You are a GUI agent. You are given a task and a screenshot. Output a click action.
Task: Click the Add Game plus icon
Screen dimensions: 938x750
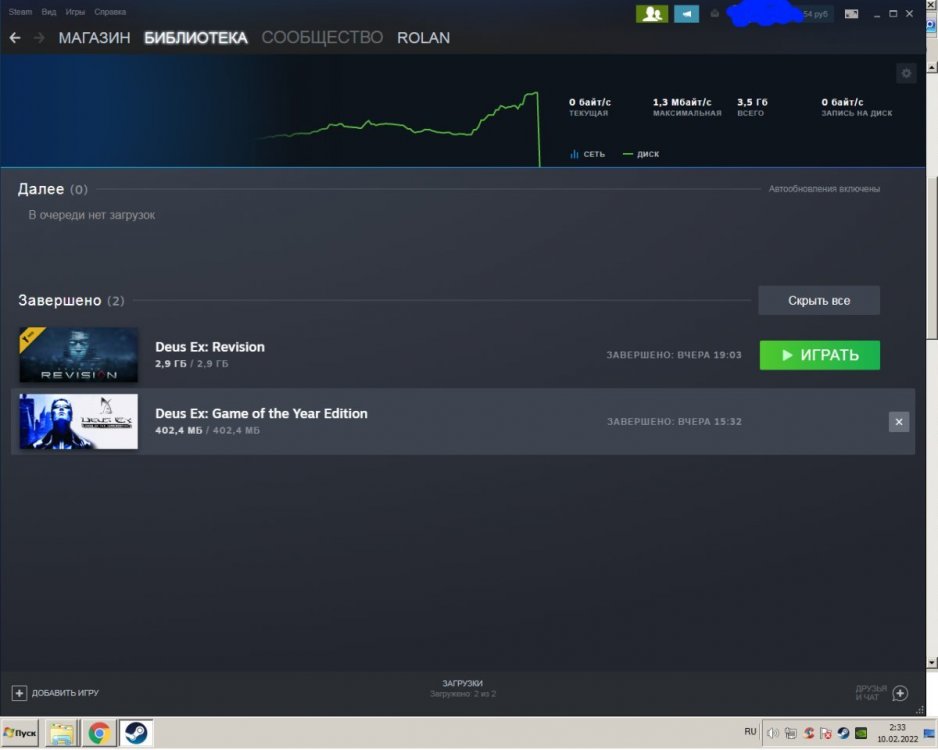coord(19,693)
